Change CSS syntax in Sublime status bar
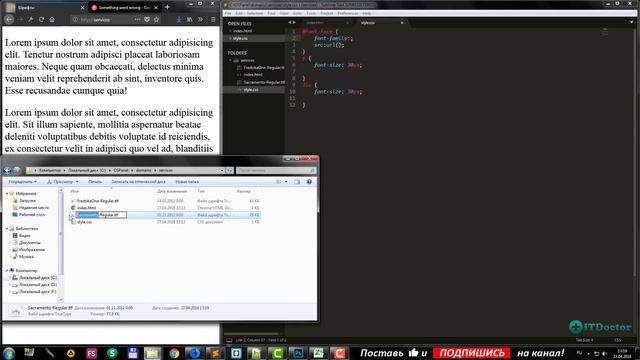 (x=618, y=340)
